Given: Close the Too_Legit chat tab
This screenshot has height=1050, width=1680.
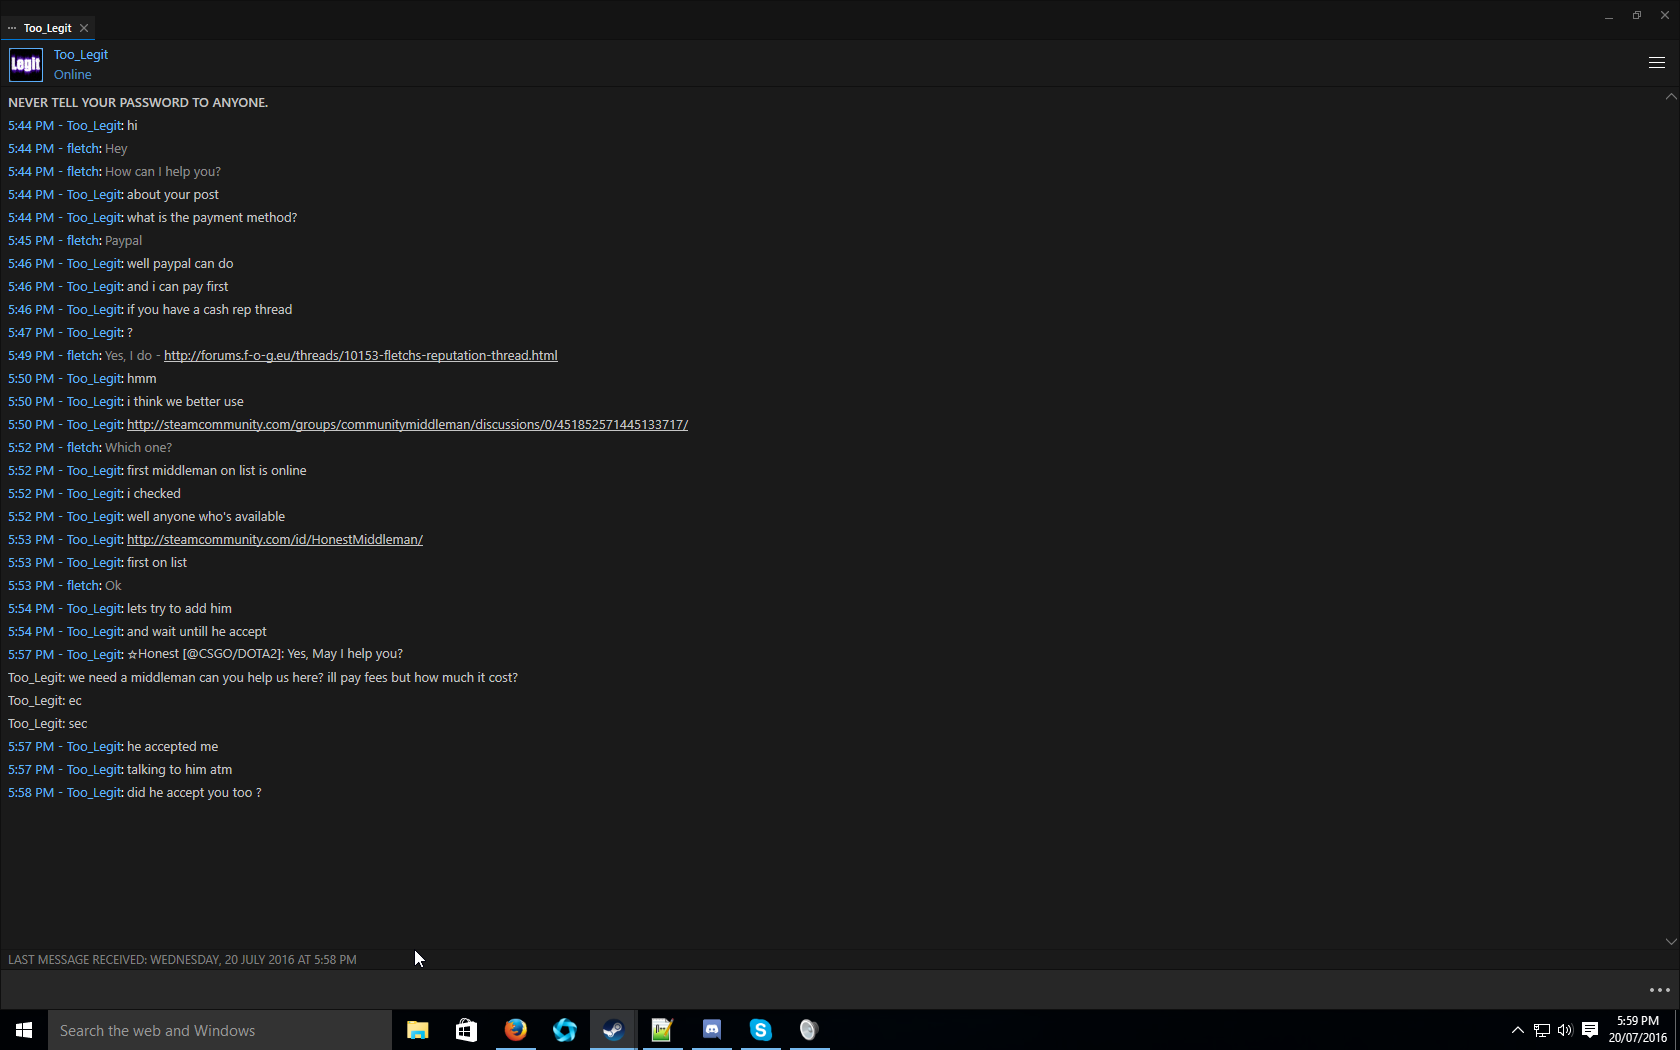Looking at the screenshot, I should click(x=84, y=28).
